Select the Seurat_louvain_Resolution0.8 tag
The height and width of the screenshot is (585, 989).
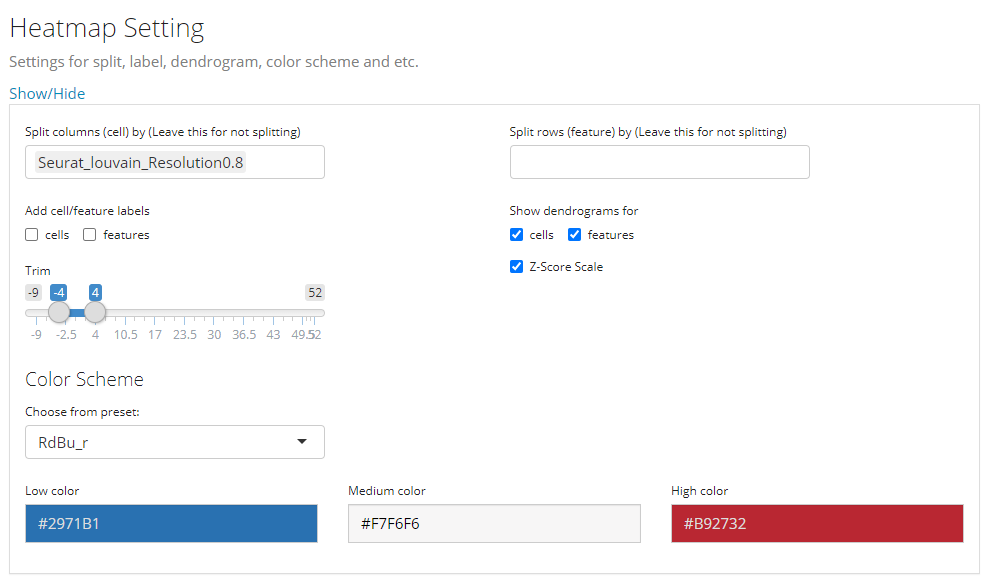pyautogui.click(x=140, y=162)
